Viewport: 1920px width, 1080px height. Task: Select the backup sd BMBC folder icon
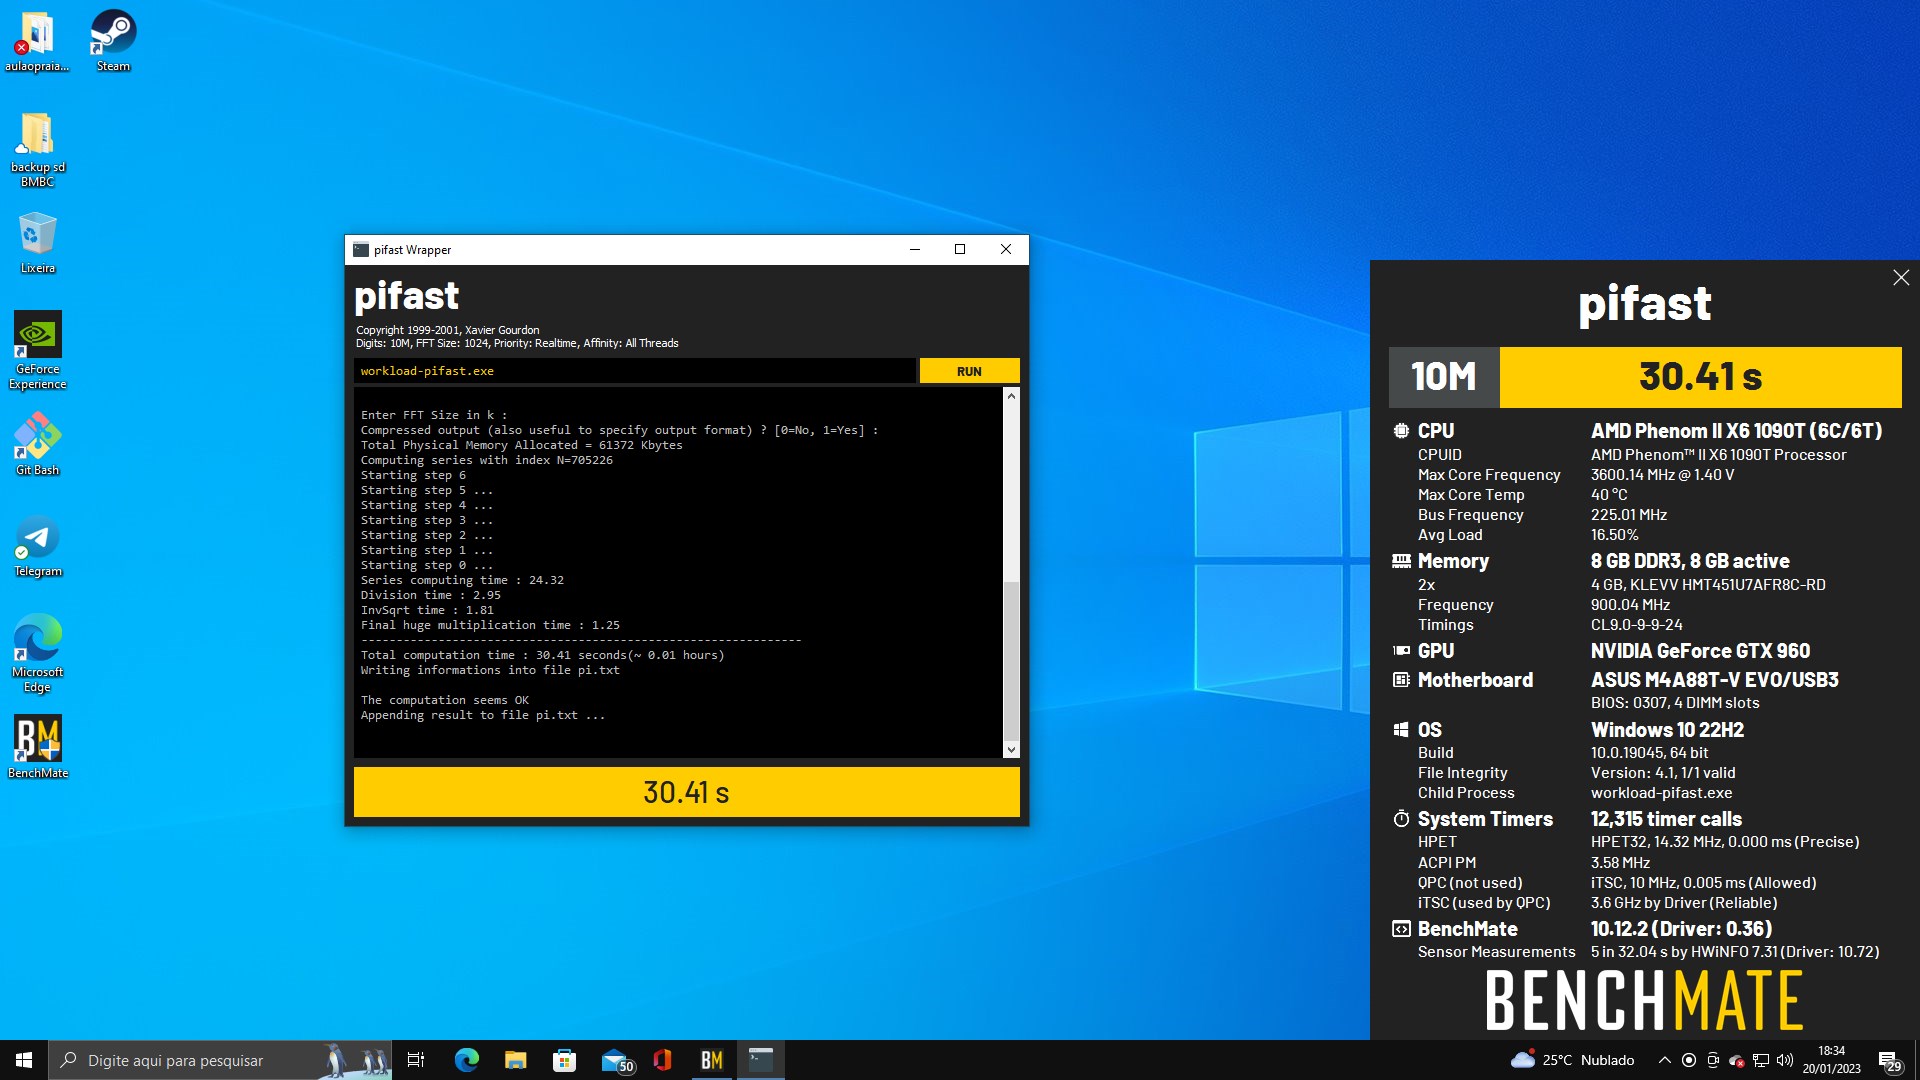point(37,150)
